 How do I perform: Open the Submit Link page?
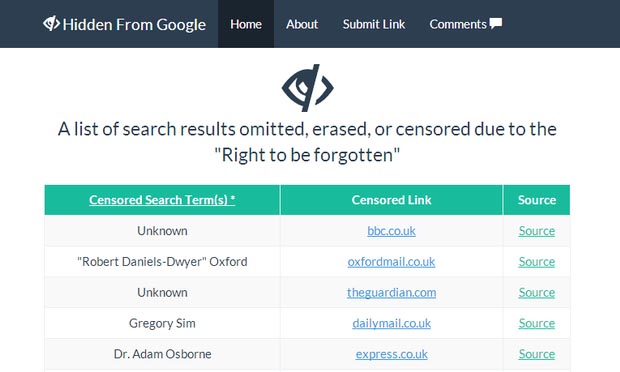point(374,24)
